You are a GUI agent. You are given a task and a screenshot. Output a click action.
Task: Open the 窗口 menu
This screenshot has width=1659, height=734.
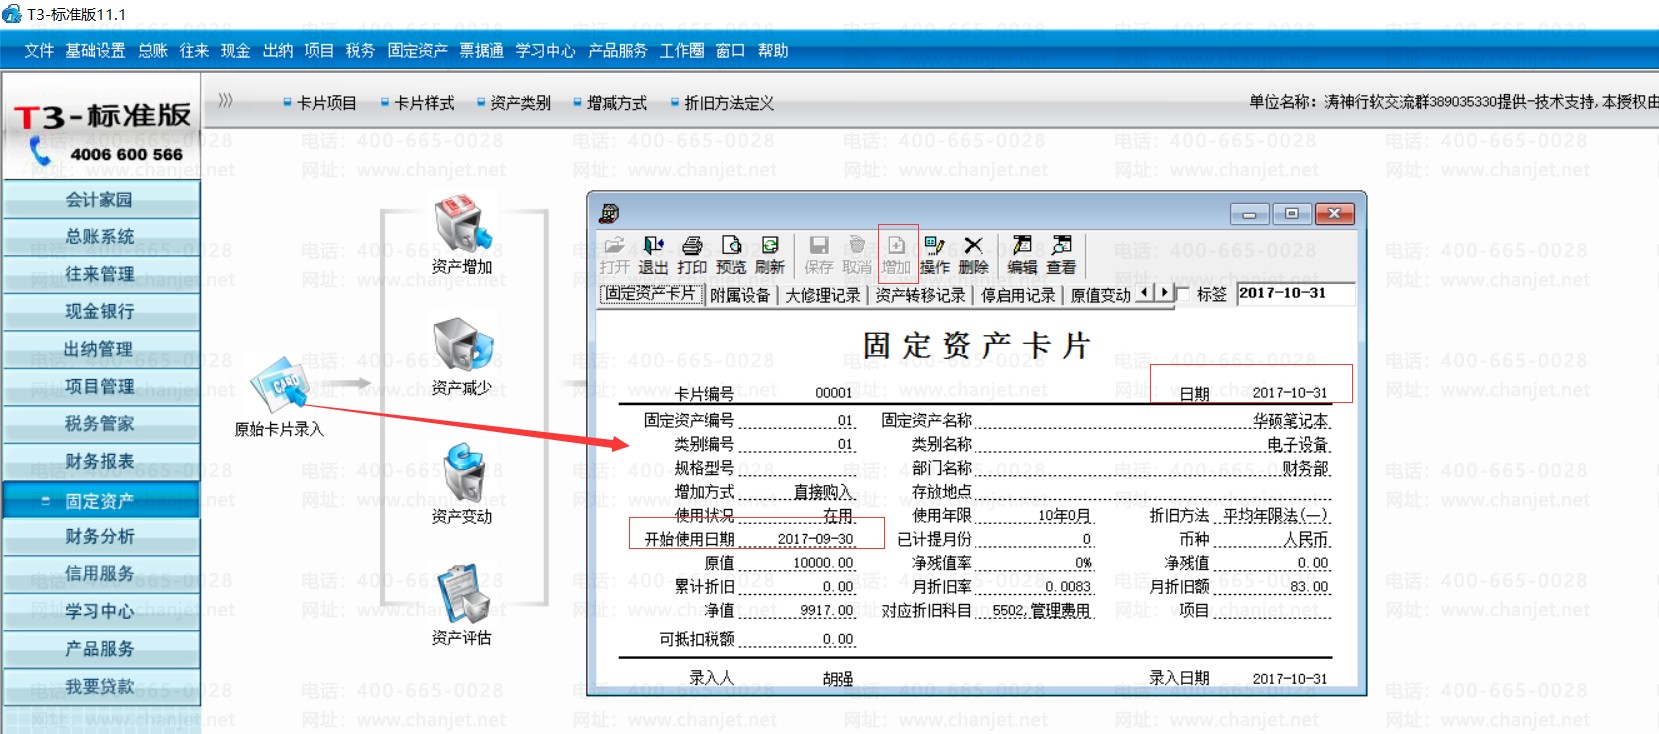[730, 51]
